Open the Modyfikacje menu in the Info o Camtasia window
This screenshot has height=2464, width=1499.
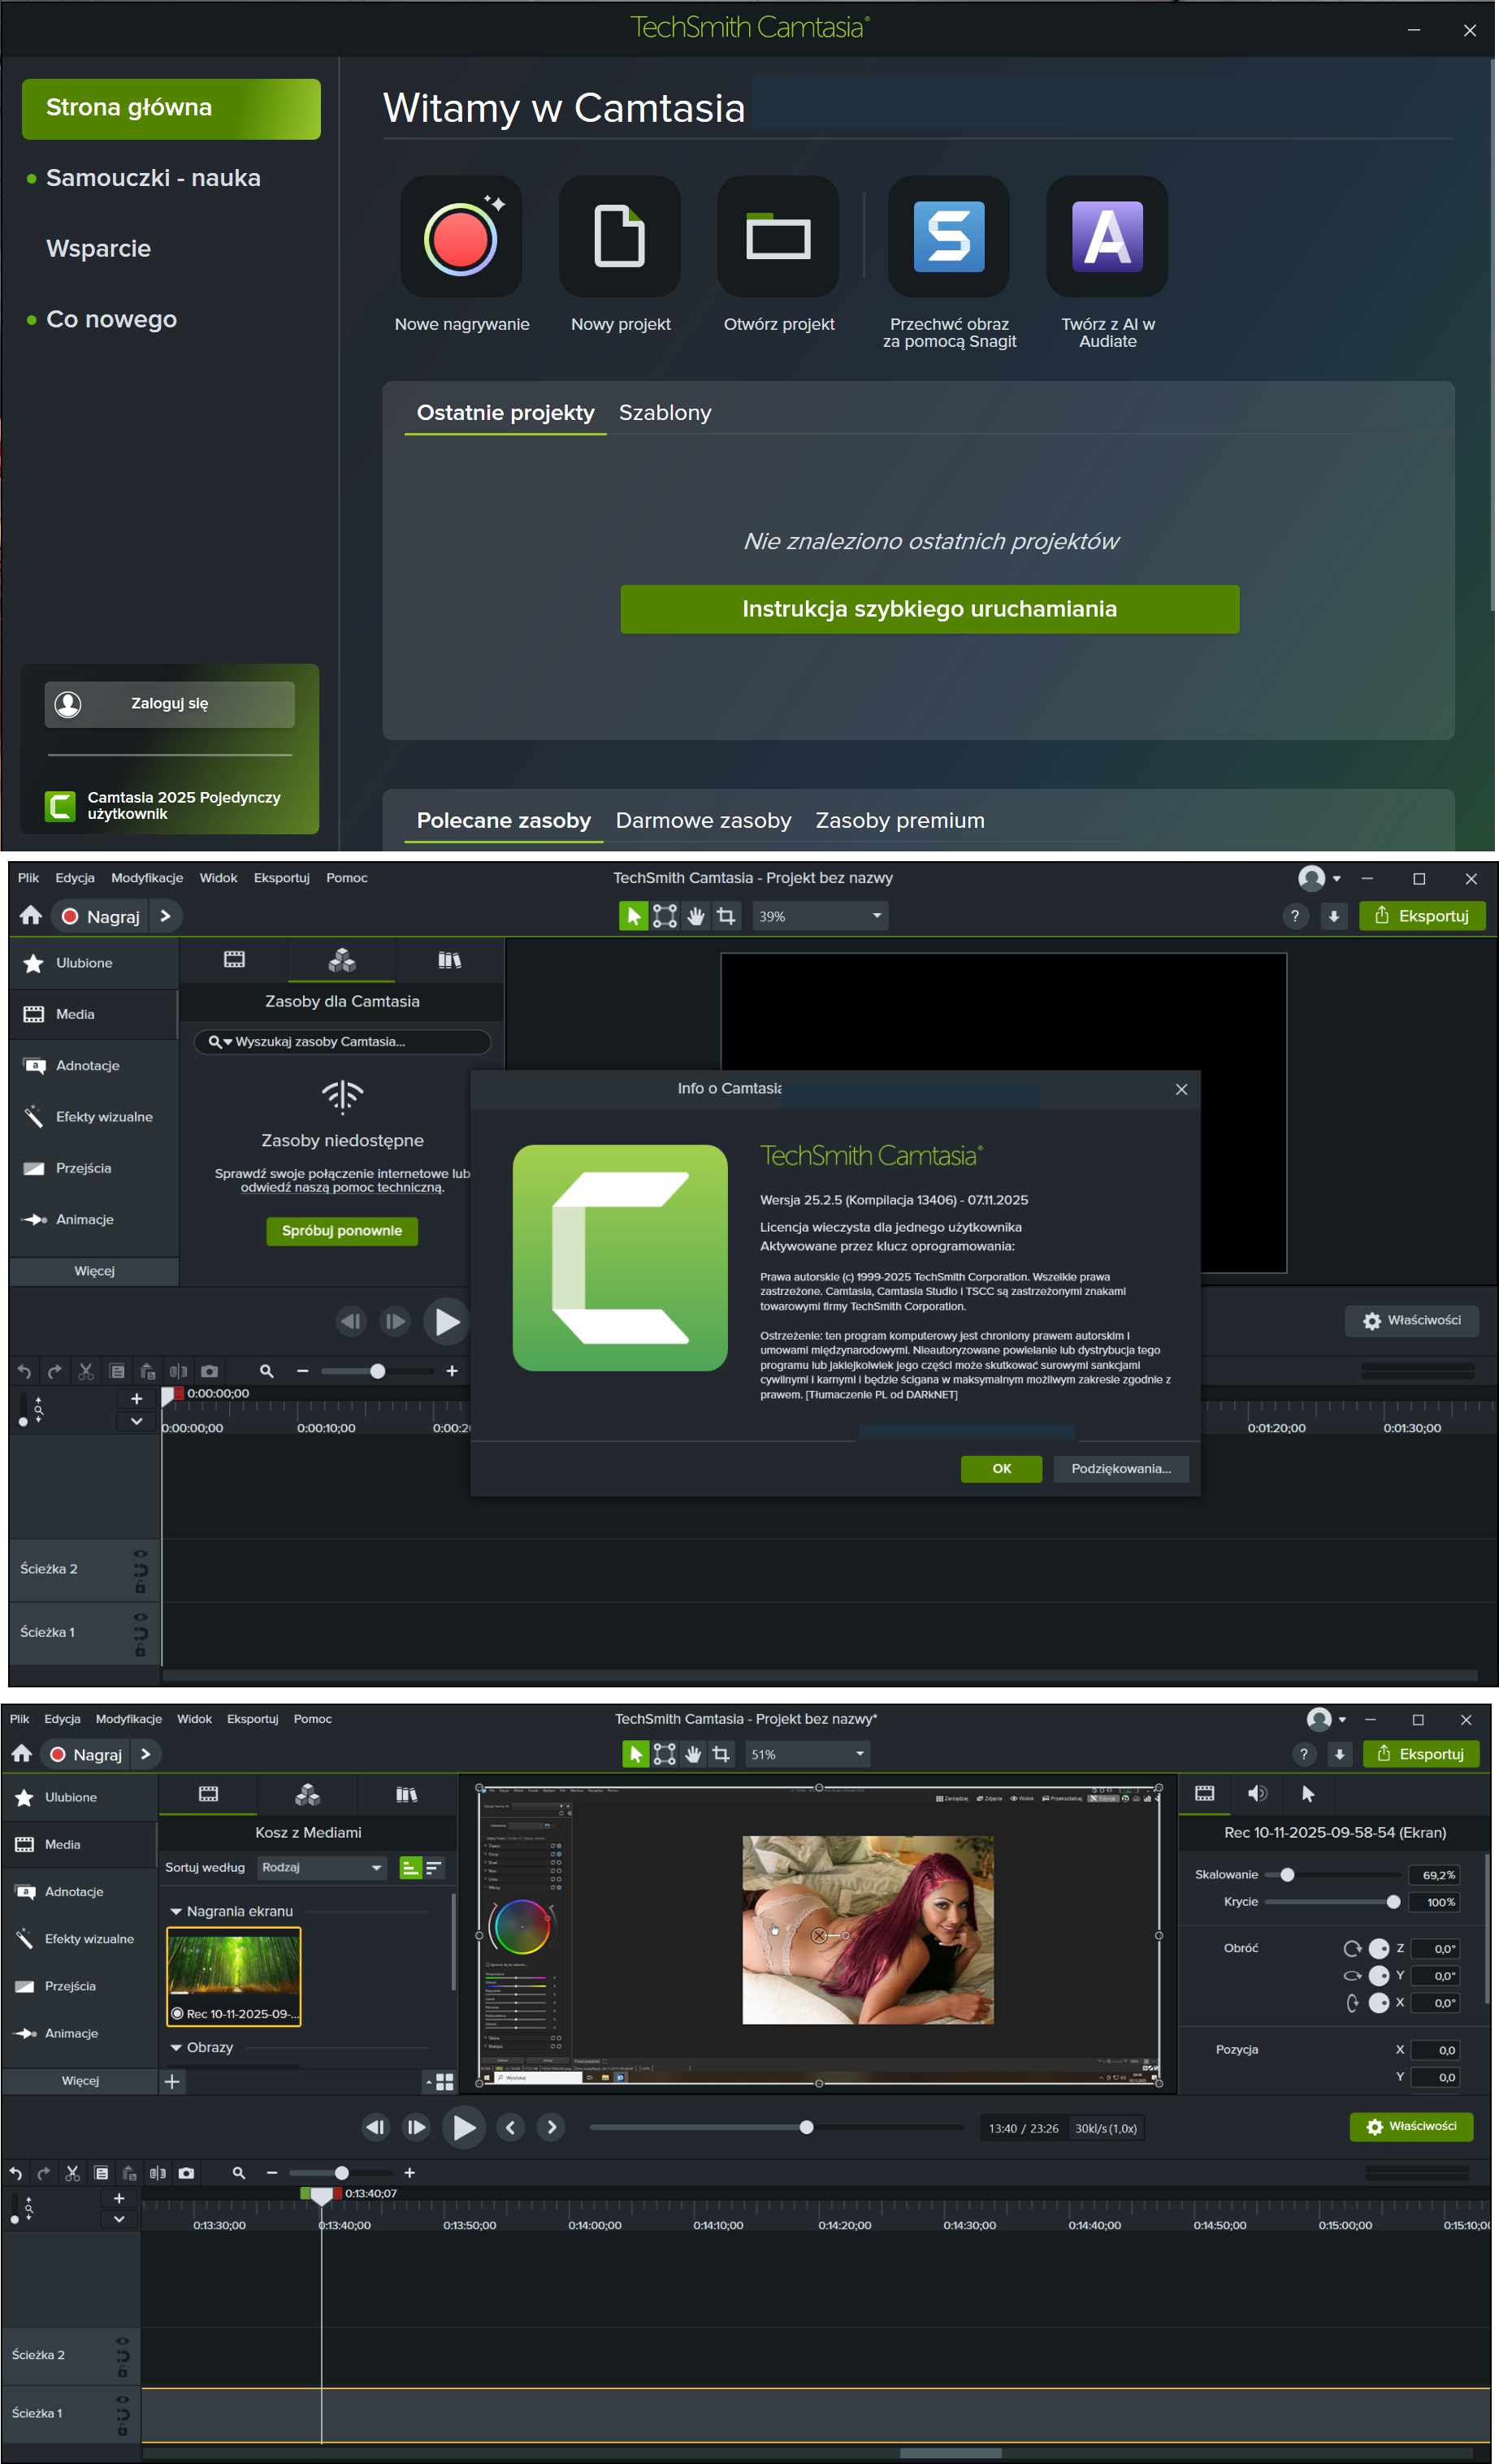(147, 878)
